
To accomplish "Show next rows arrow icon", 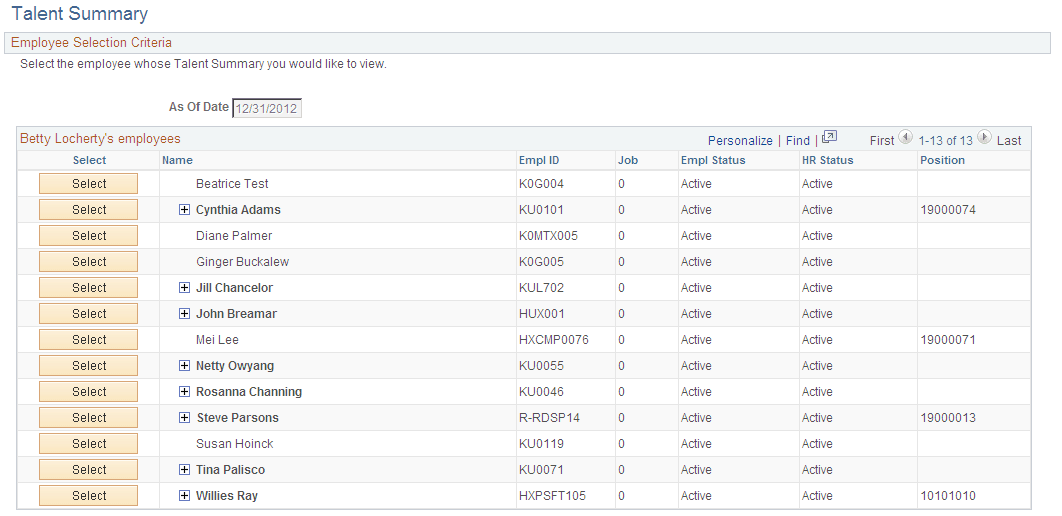I will point(985,137).
